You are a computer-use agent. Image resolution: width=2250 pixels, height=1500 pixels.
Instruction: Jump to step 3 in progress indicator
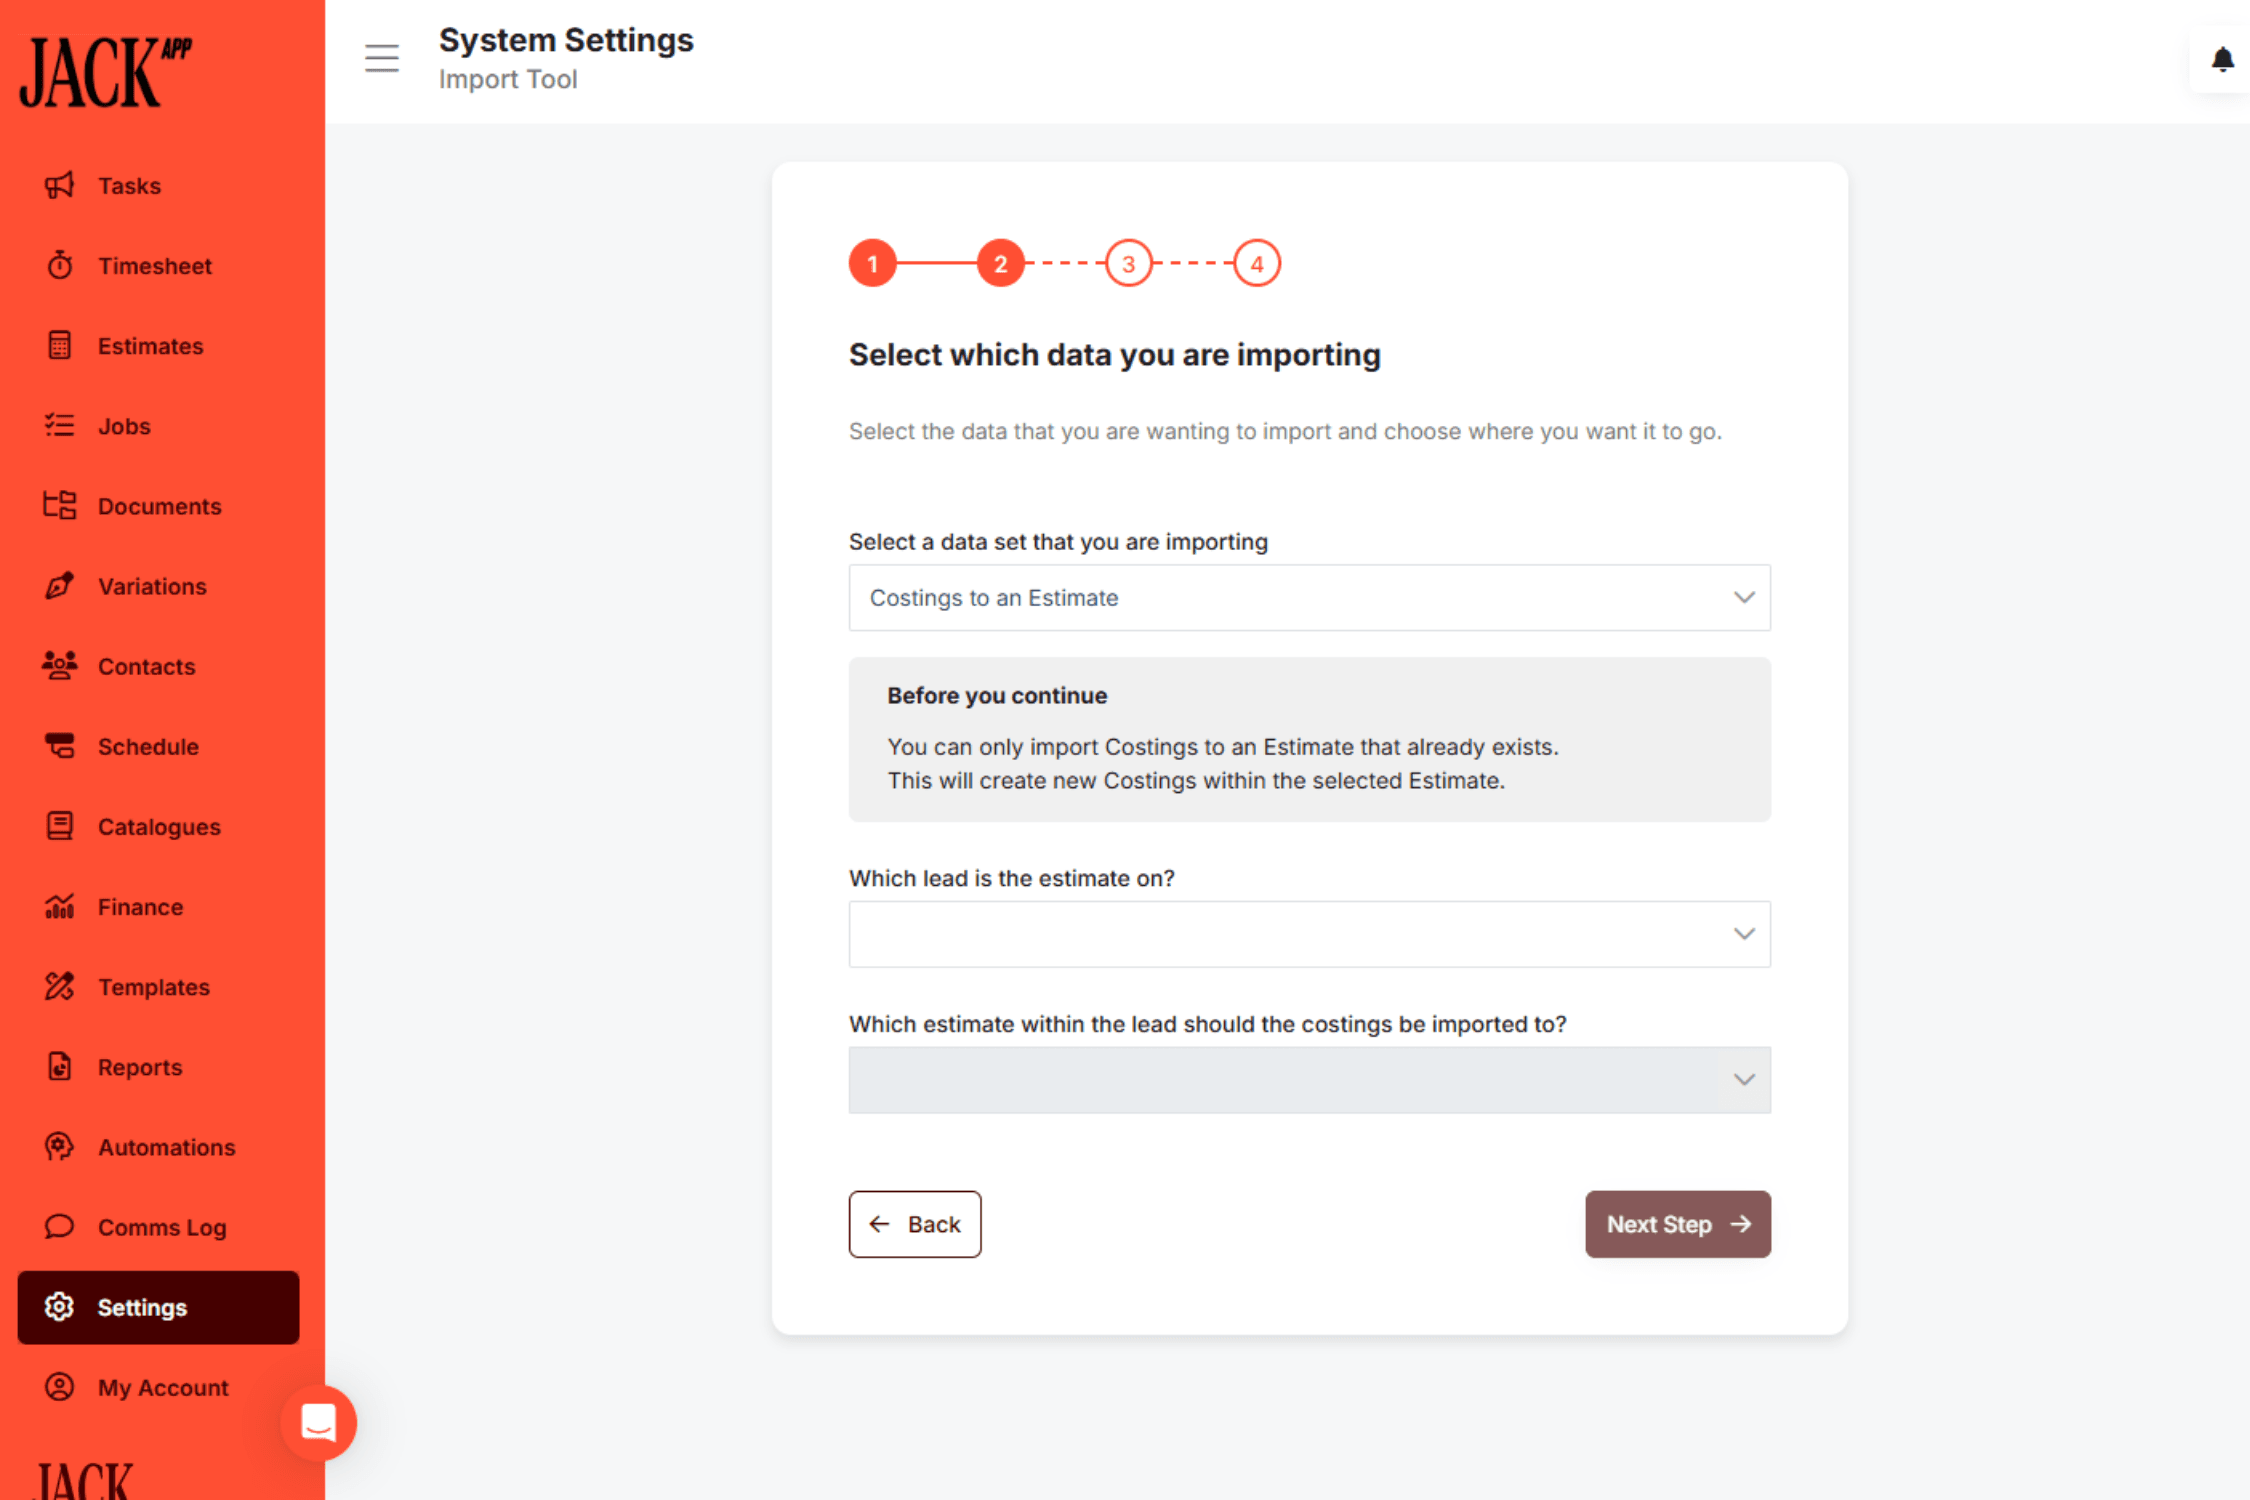point(1128,263)
